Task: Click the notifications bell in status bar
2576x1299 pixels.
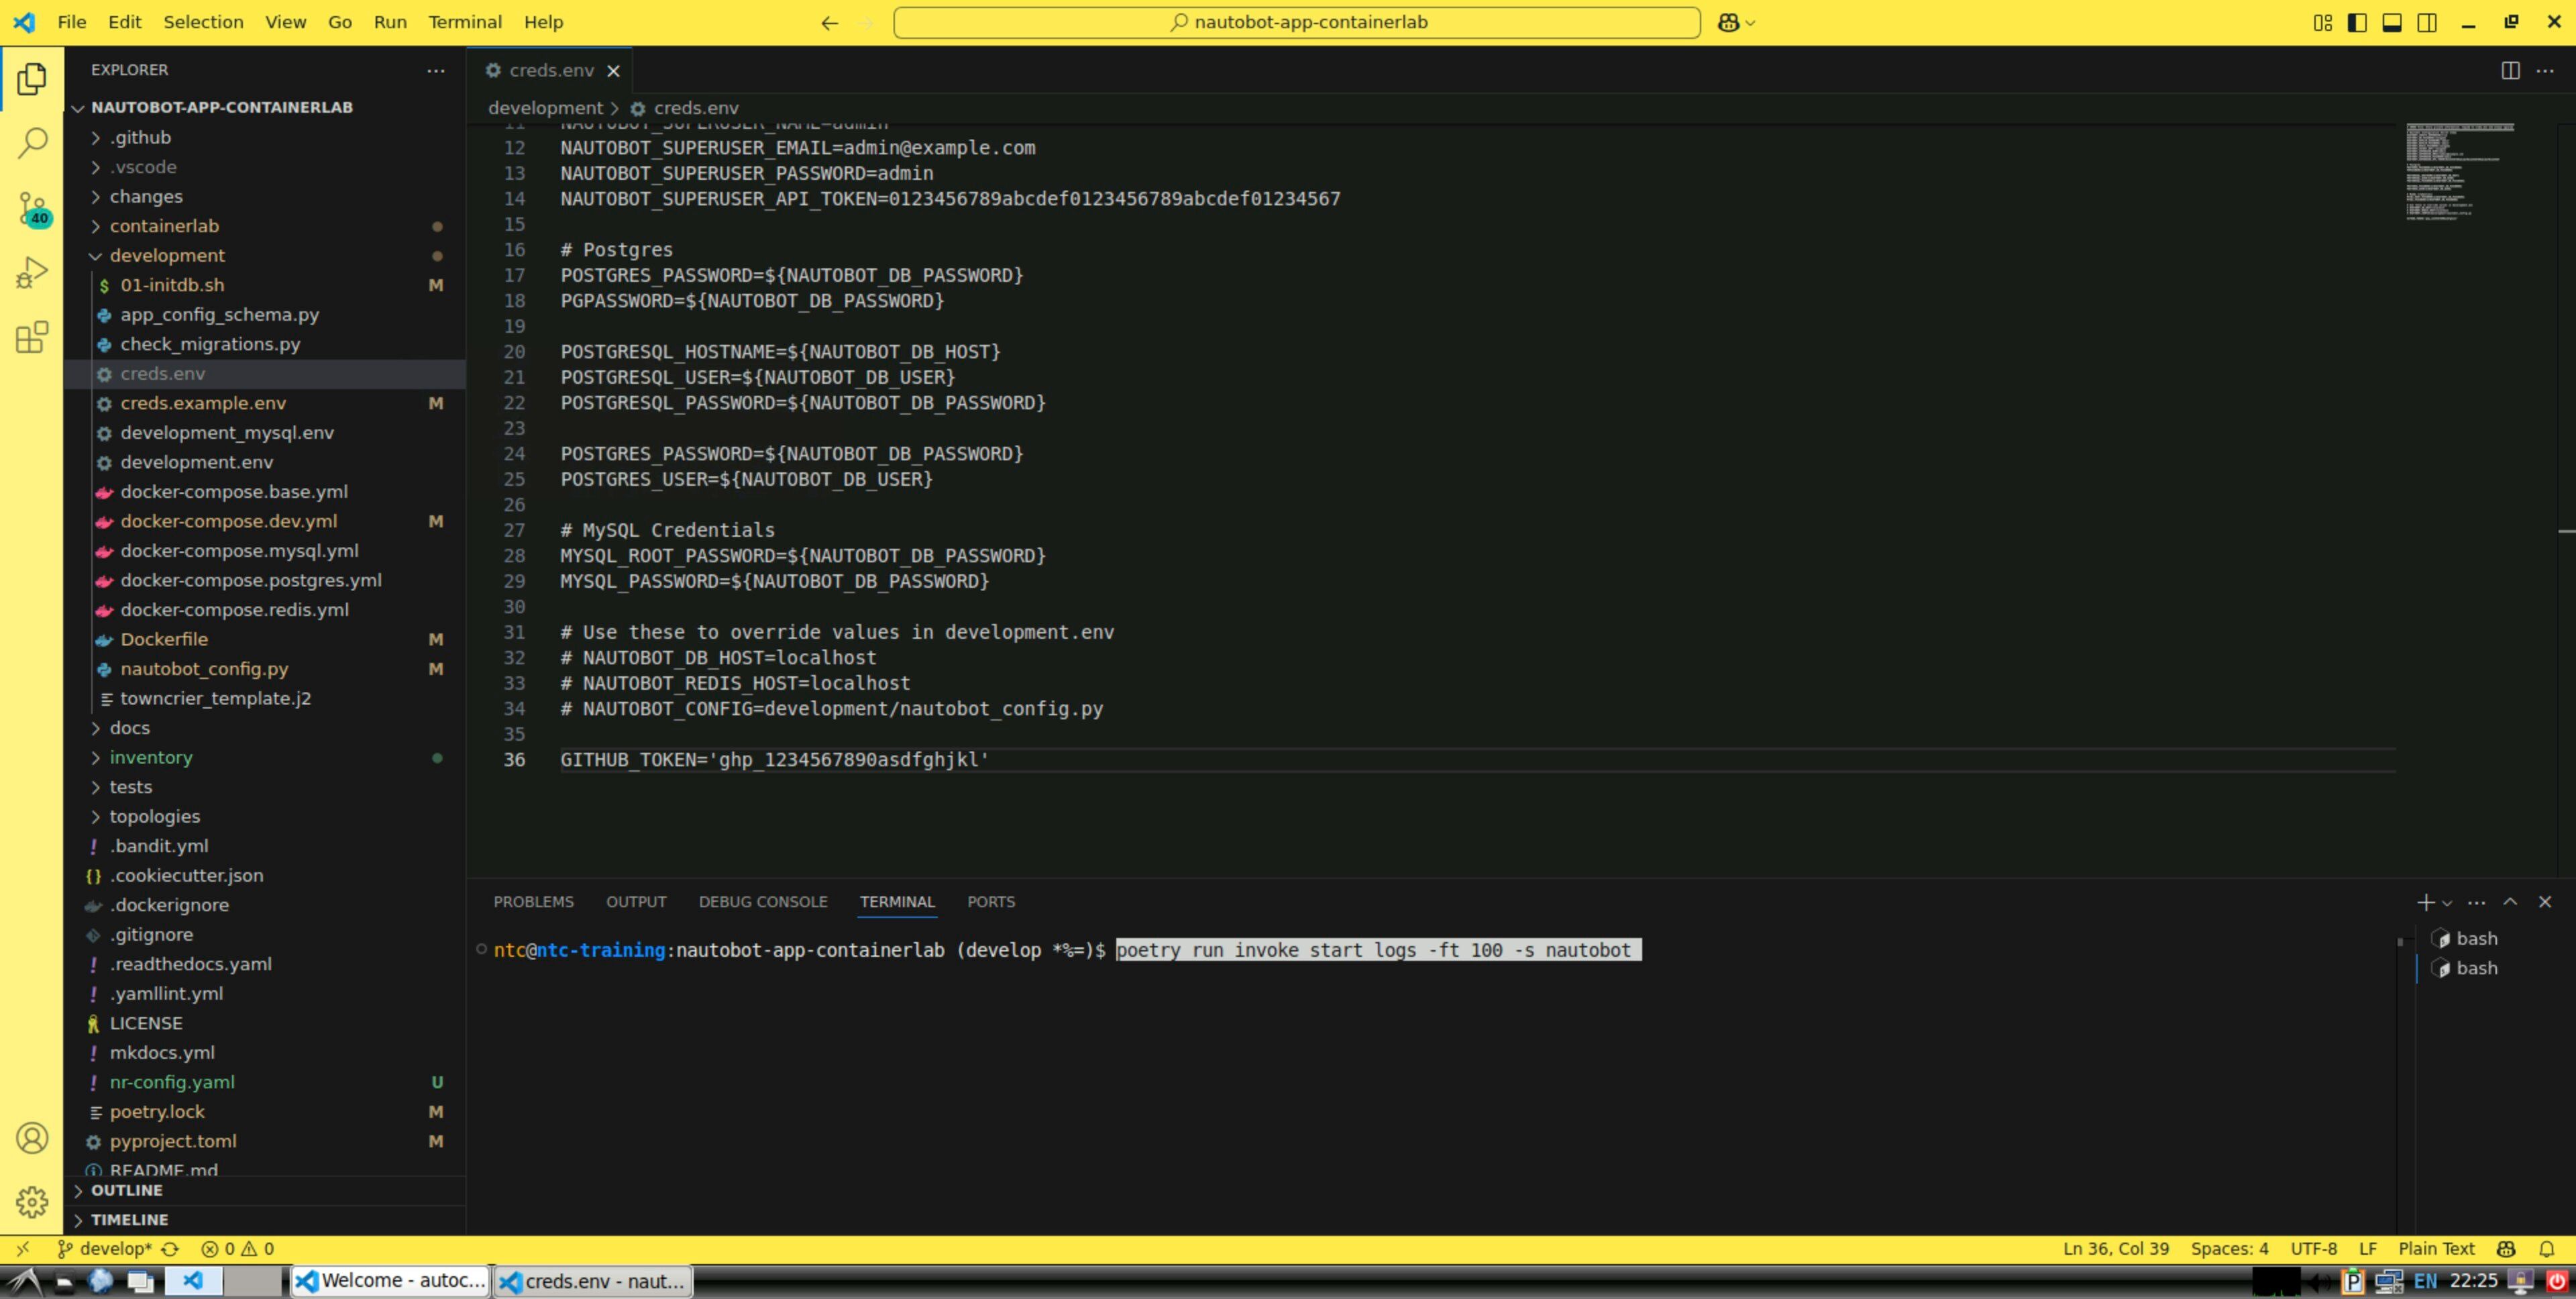Action: [2546, 1248]
